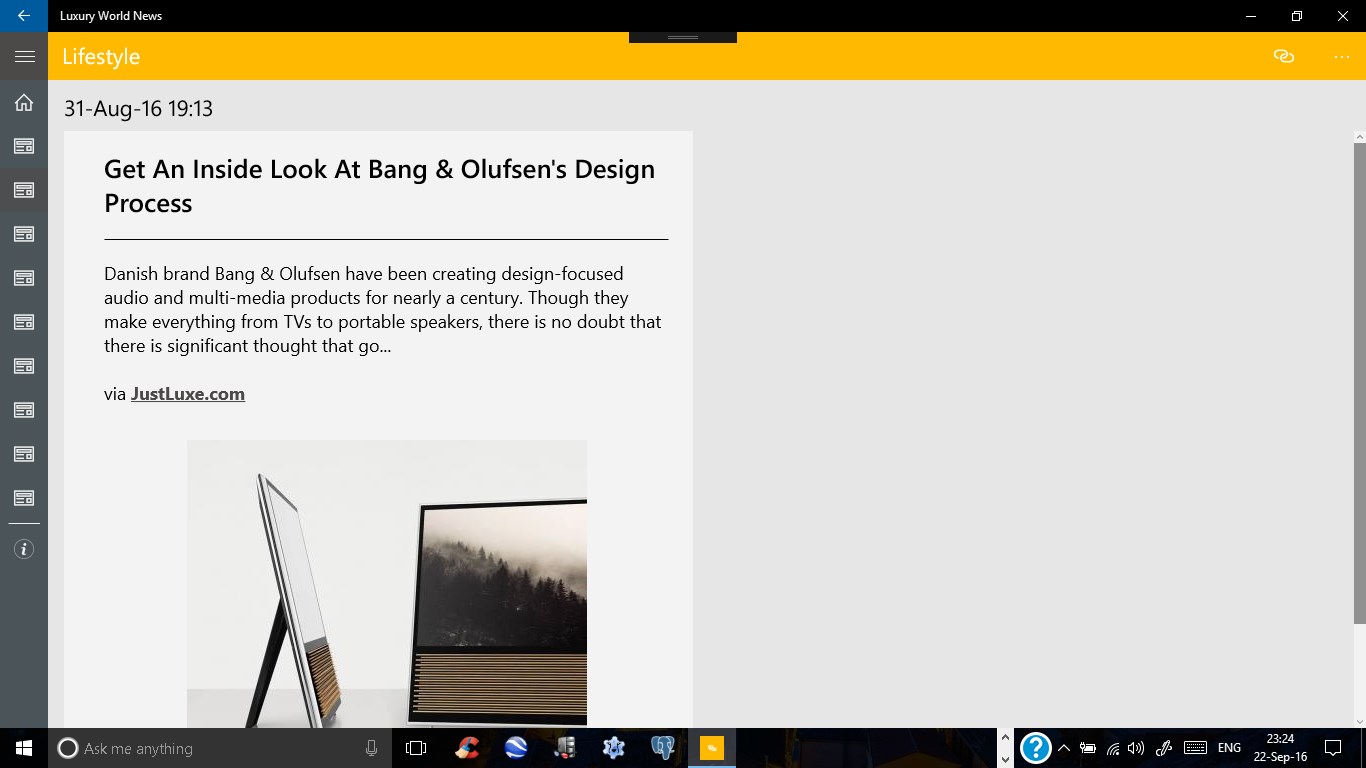Click the Cortana microphone icon

pyautogui.click(x=371, y=748)
